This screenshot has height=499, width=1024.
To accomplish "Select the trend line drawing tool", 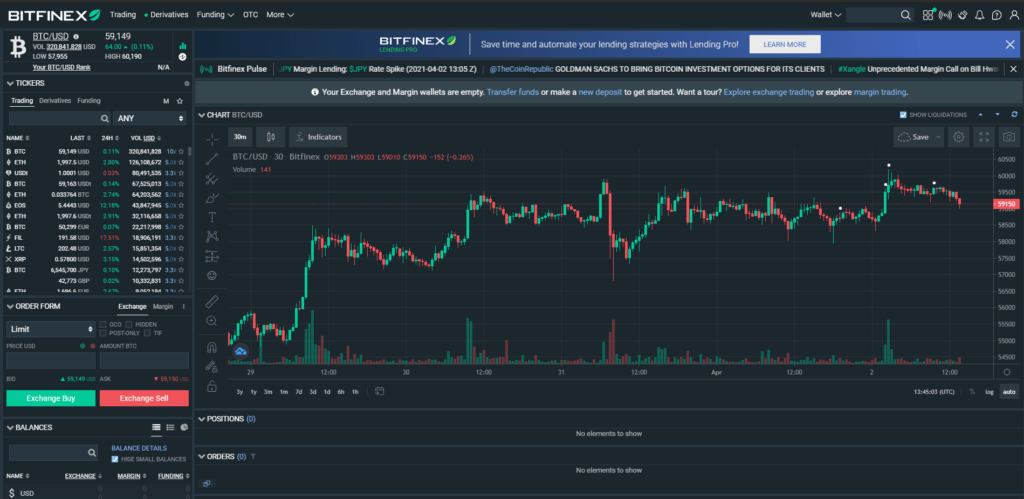I will point(212,159).
